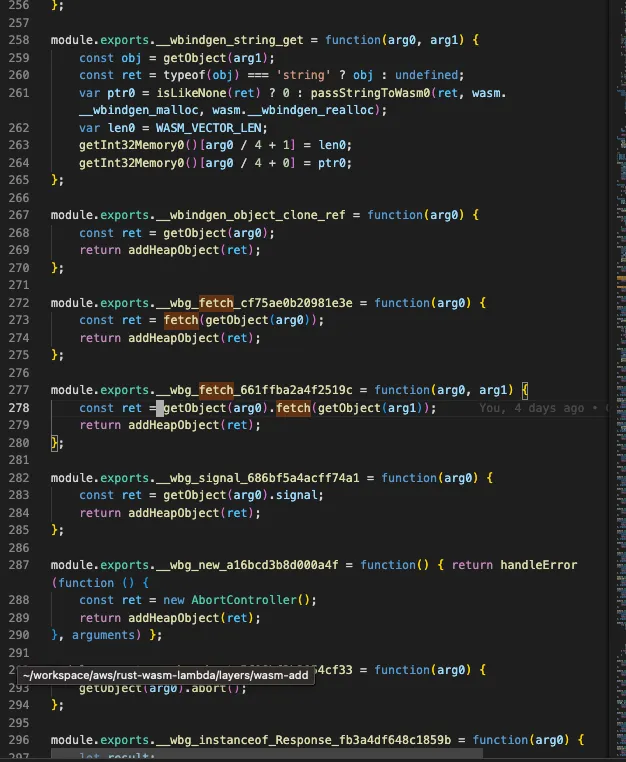The image size is (626, 762).
Task: Click 'undefined' keyword on line 260
Action: tap(426, 75)
